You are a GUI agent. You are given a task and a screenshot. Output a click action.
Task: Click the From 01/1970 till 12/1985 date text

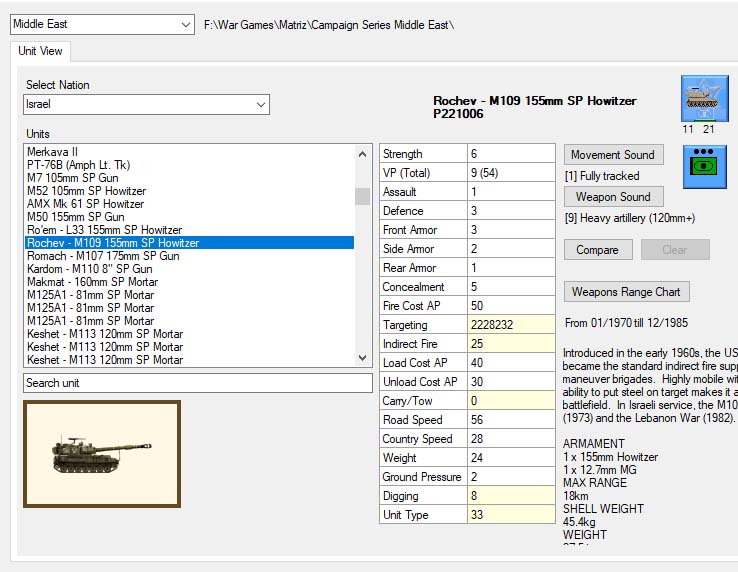626,323
